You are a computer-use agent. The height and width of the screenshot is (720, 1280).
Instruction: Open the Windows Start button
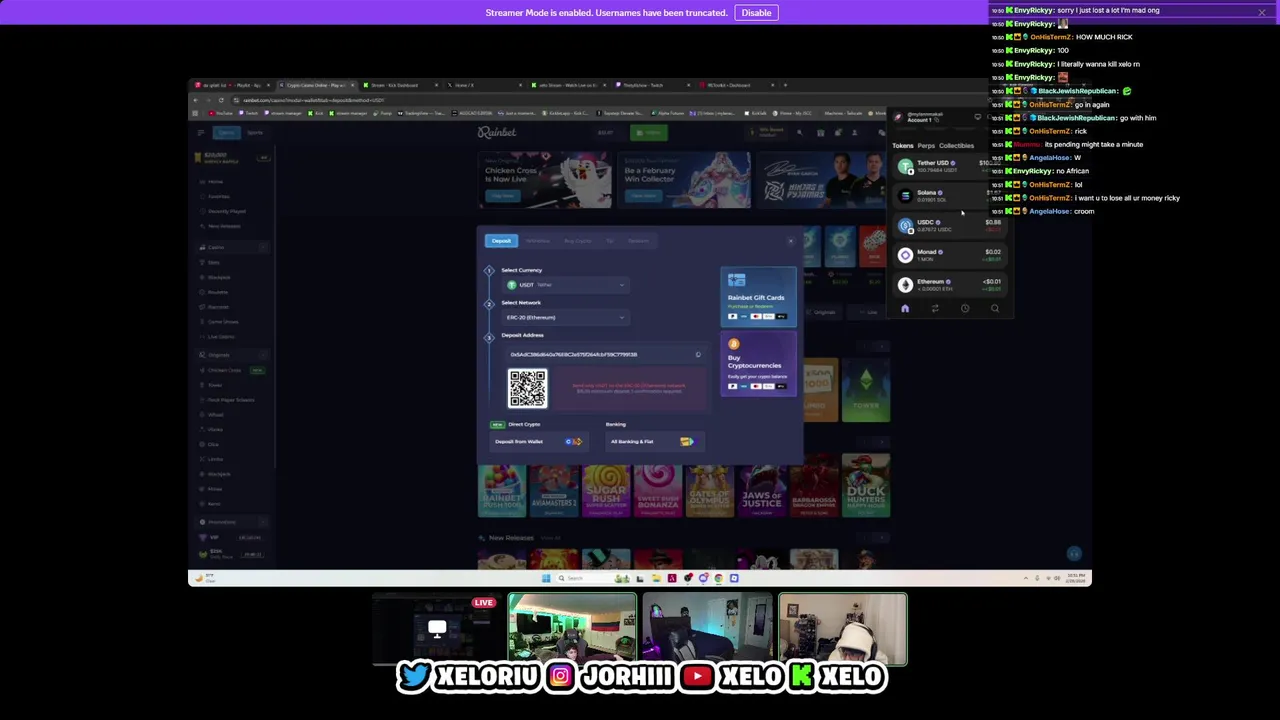[x=546, y=578]
